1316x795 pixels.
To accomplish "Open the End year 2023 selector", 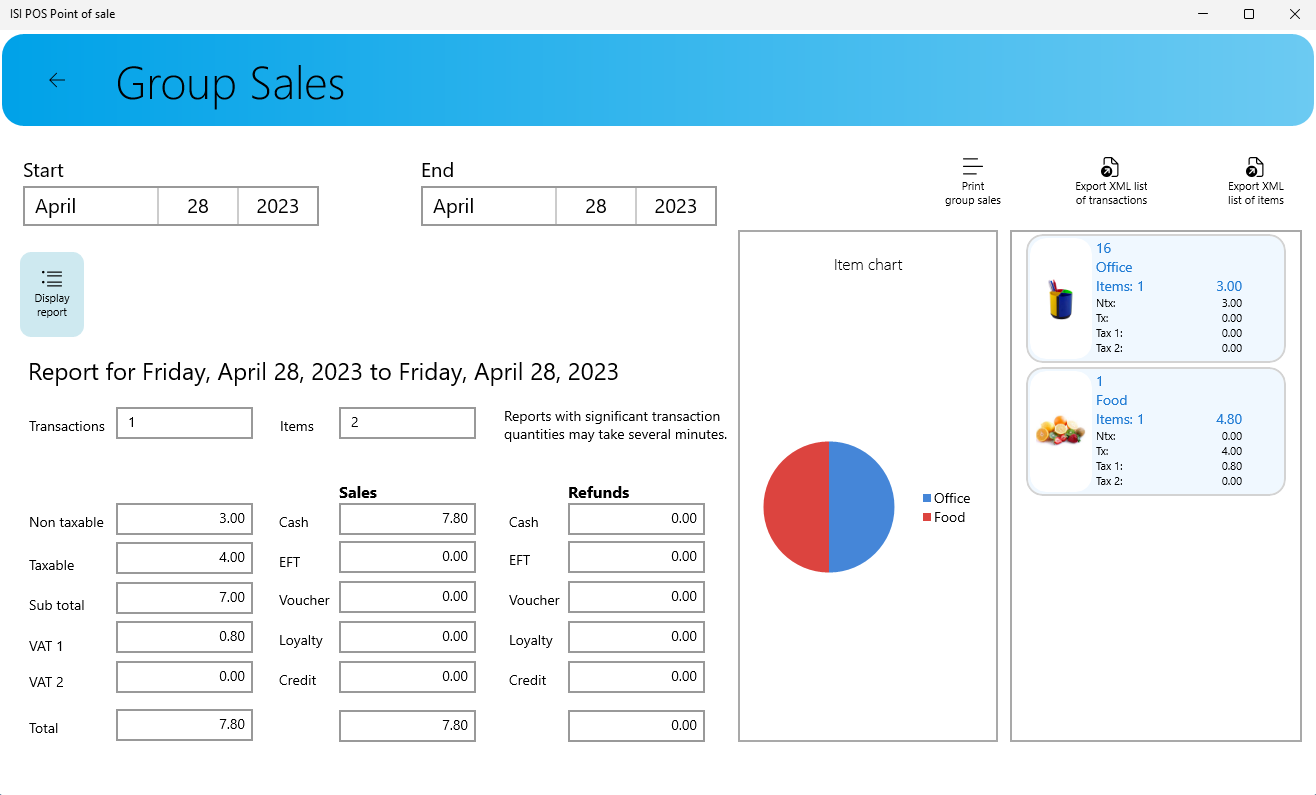I will tap(675, 206).
